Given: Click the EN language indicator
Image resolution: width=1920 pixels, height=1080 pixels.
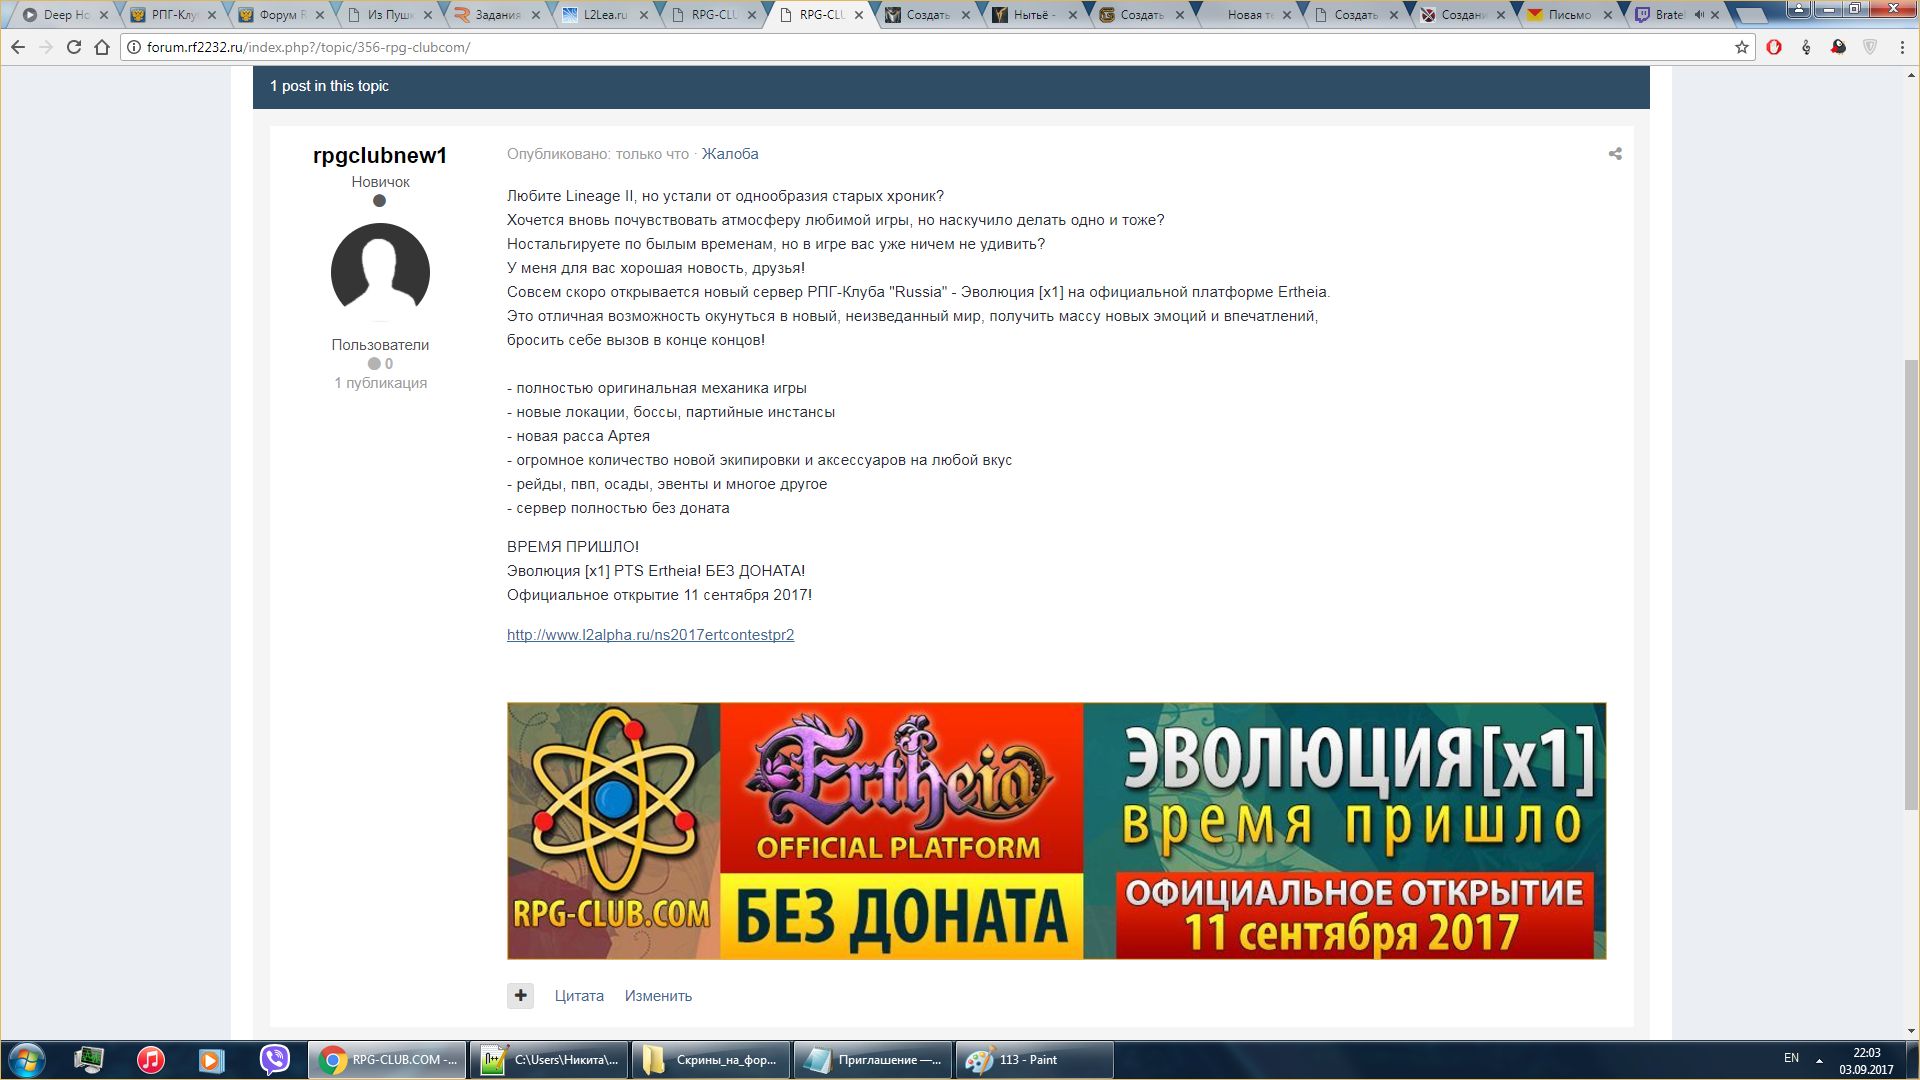Looking at the screenshot, I should pos(1791,1058).
